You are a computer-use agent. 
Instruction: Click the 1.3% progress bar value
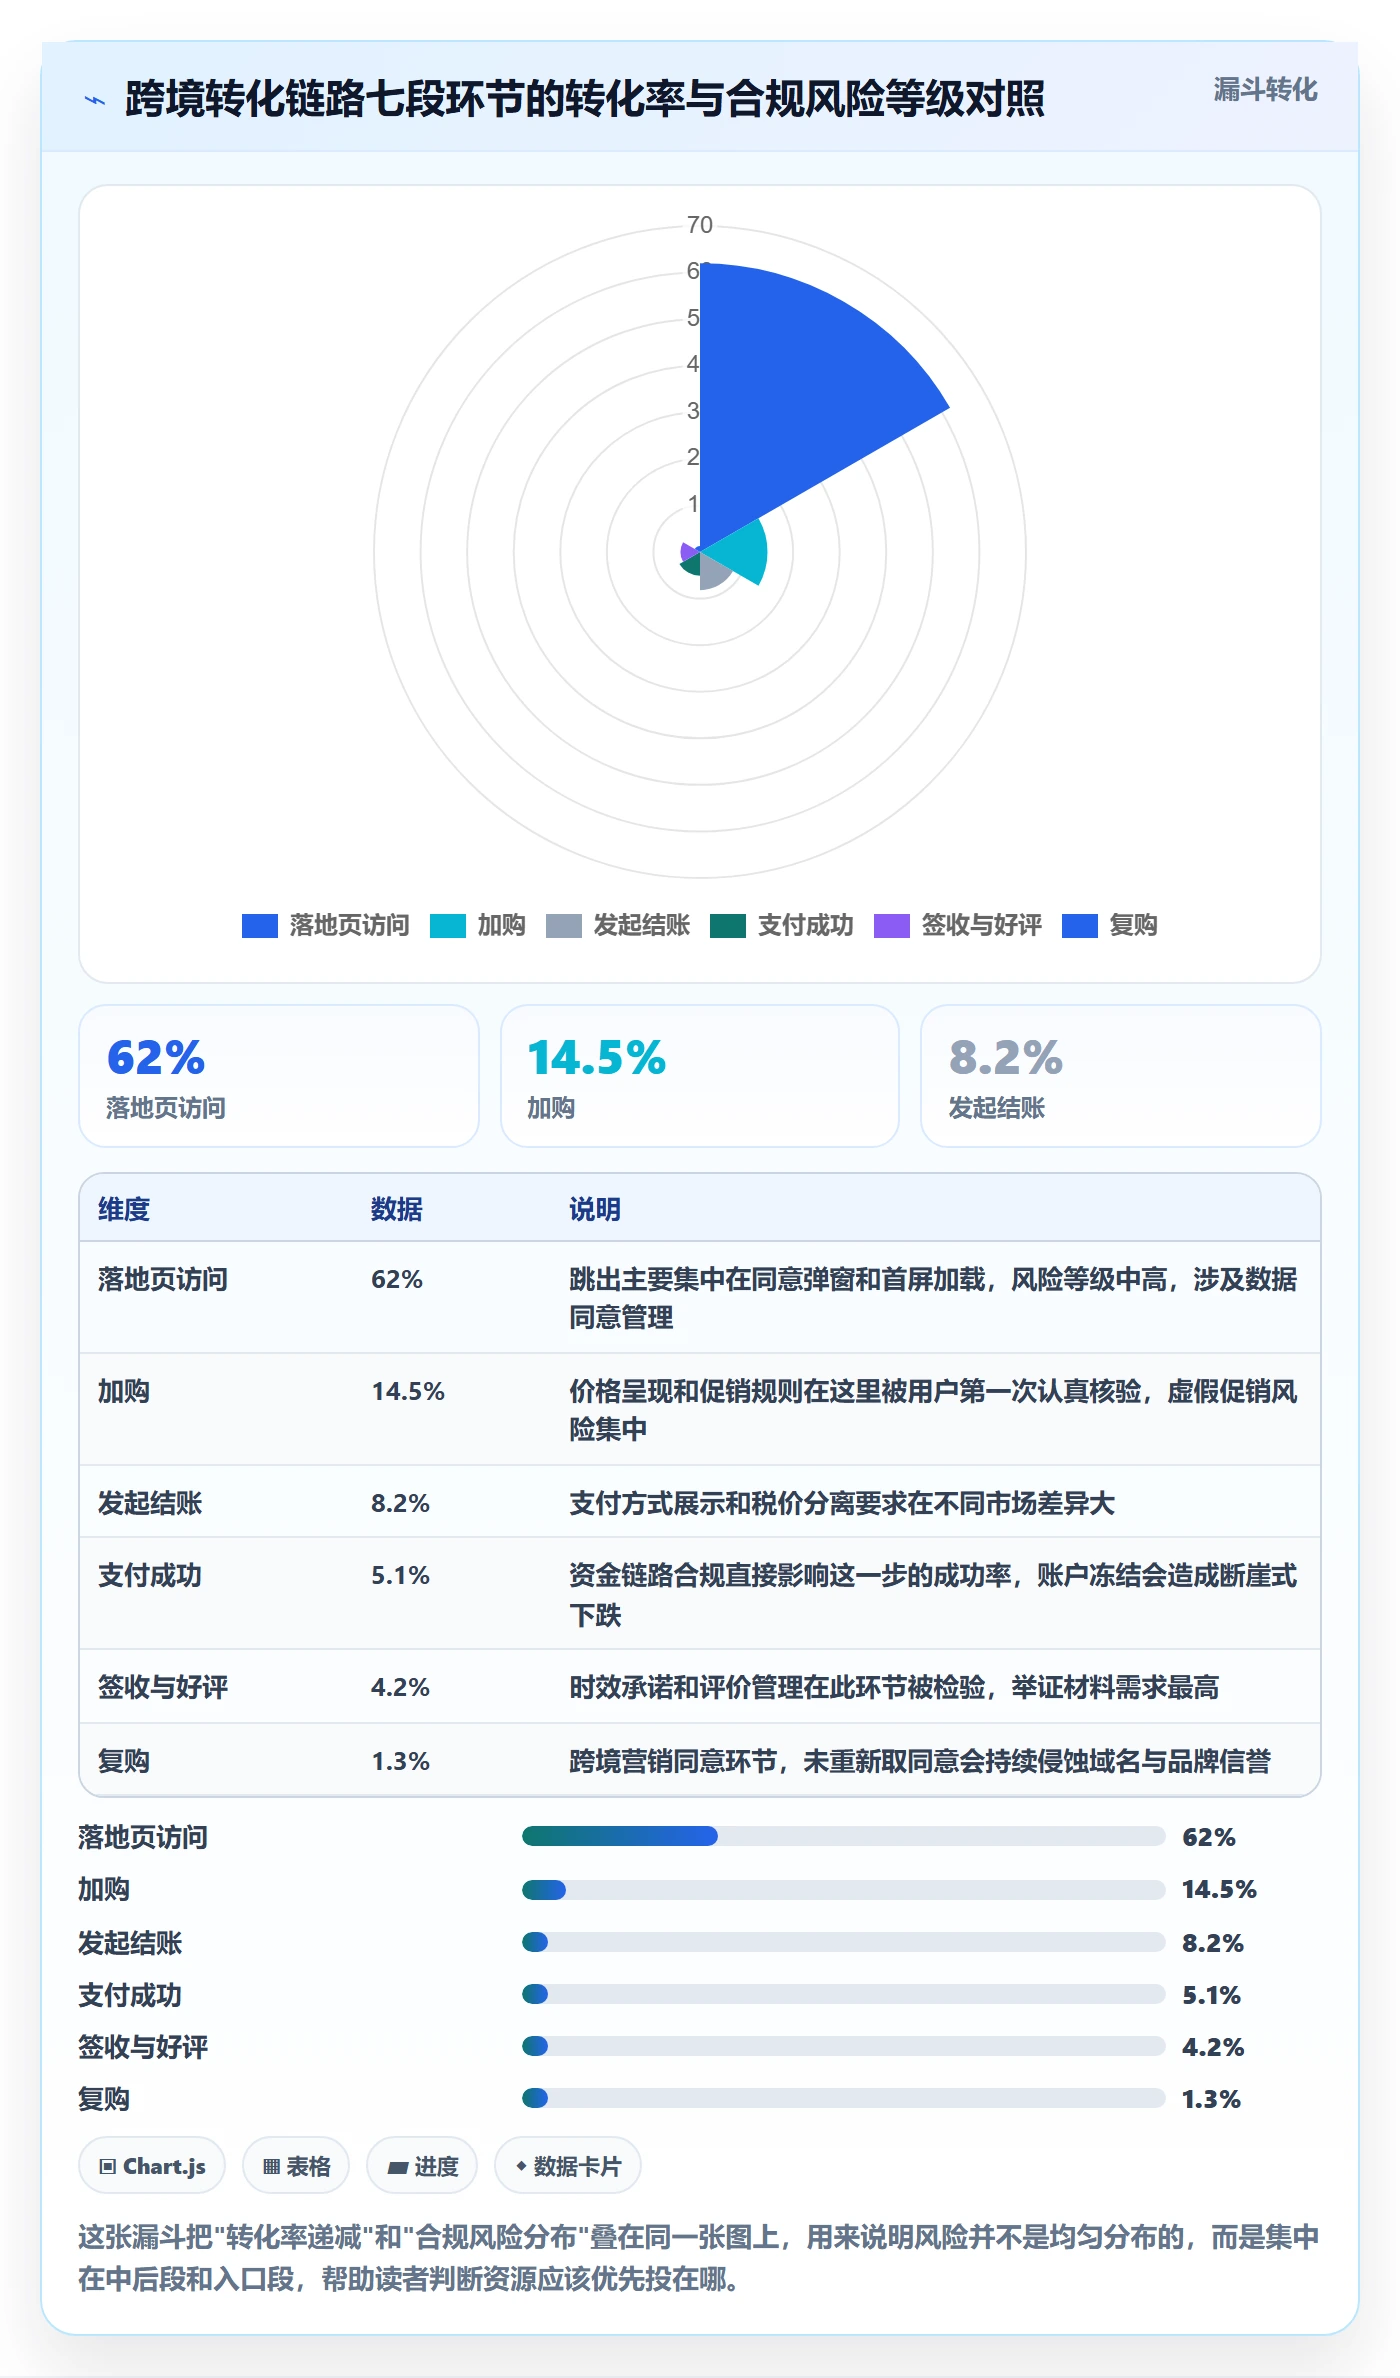(x=1211, y=2099)
